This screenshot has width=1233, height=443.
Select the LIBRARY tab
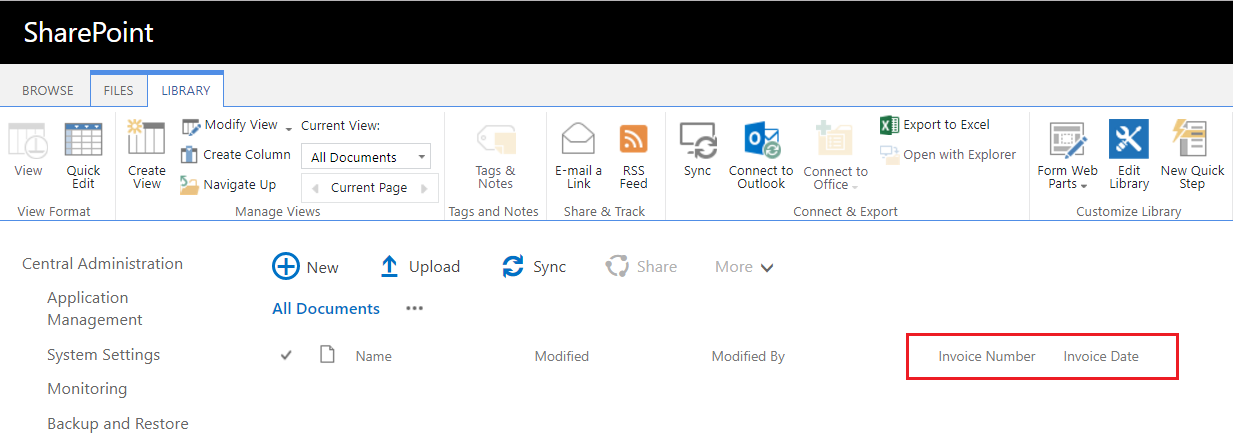click(x=186, y=90)
